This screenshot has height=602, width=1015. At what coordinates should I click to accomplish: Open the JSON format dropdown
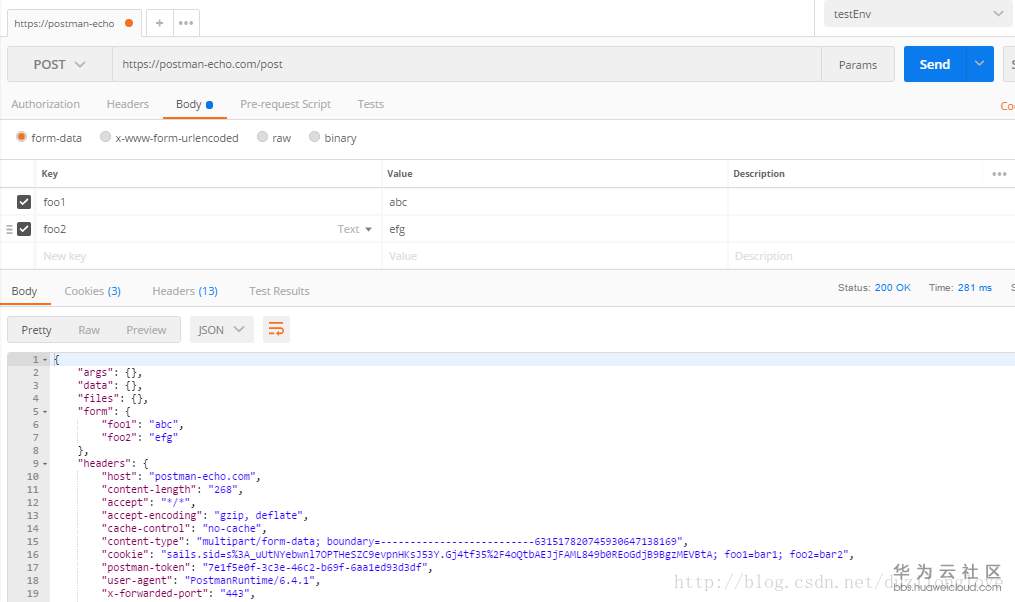(221, 329)
